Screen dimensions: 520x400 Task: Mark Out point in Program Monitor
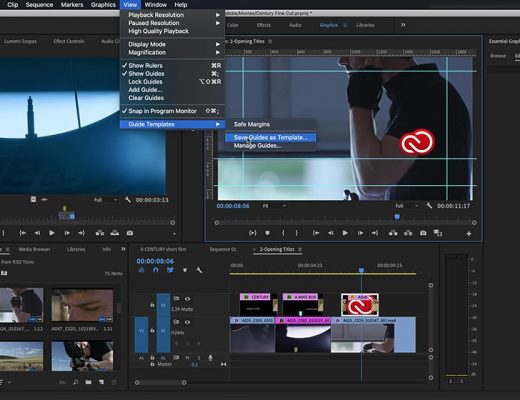(297, 233)
